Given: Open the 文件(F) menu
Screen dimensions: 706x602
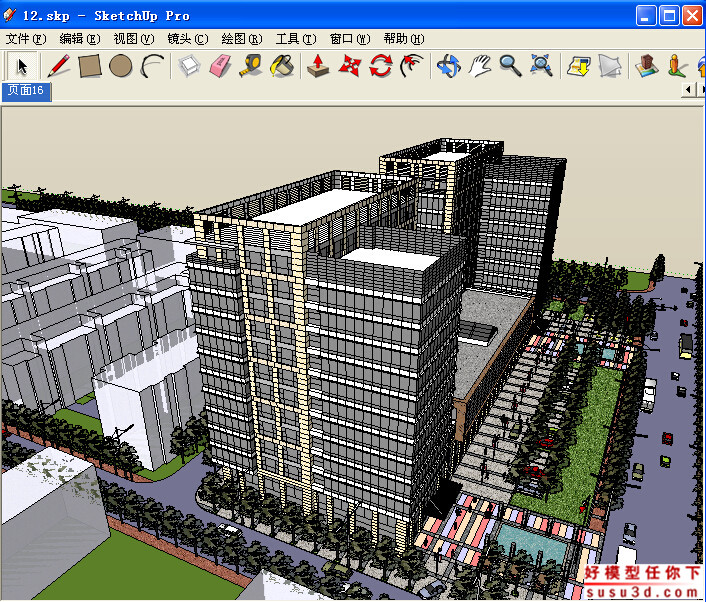Looking at the screenshot, I should click(26, 39).
